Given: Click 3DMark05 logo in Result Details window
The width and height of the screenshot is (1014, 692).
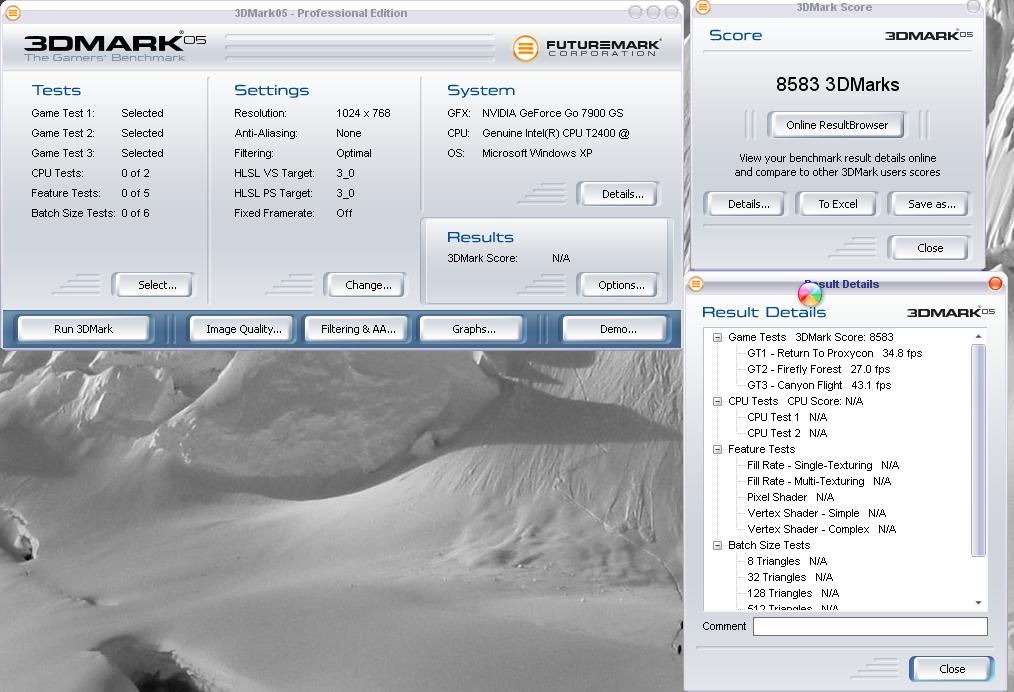Looking at the screenshot, I should click(x=951, y=312).
